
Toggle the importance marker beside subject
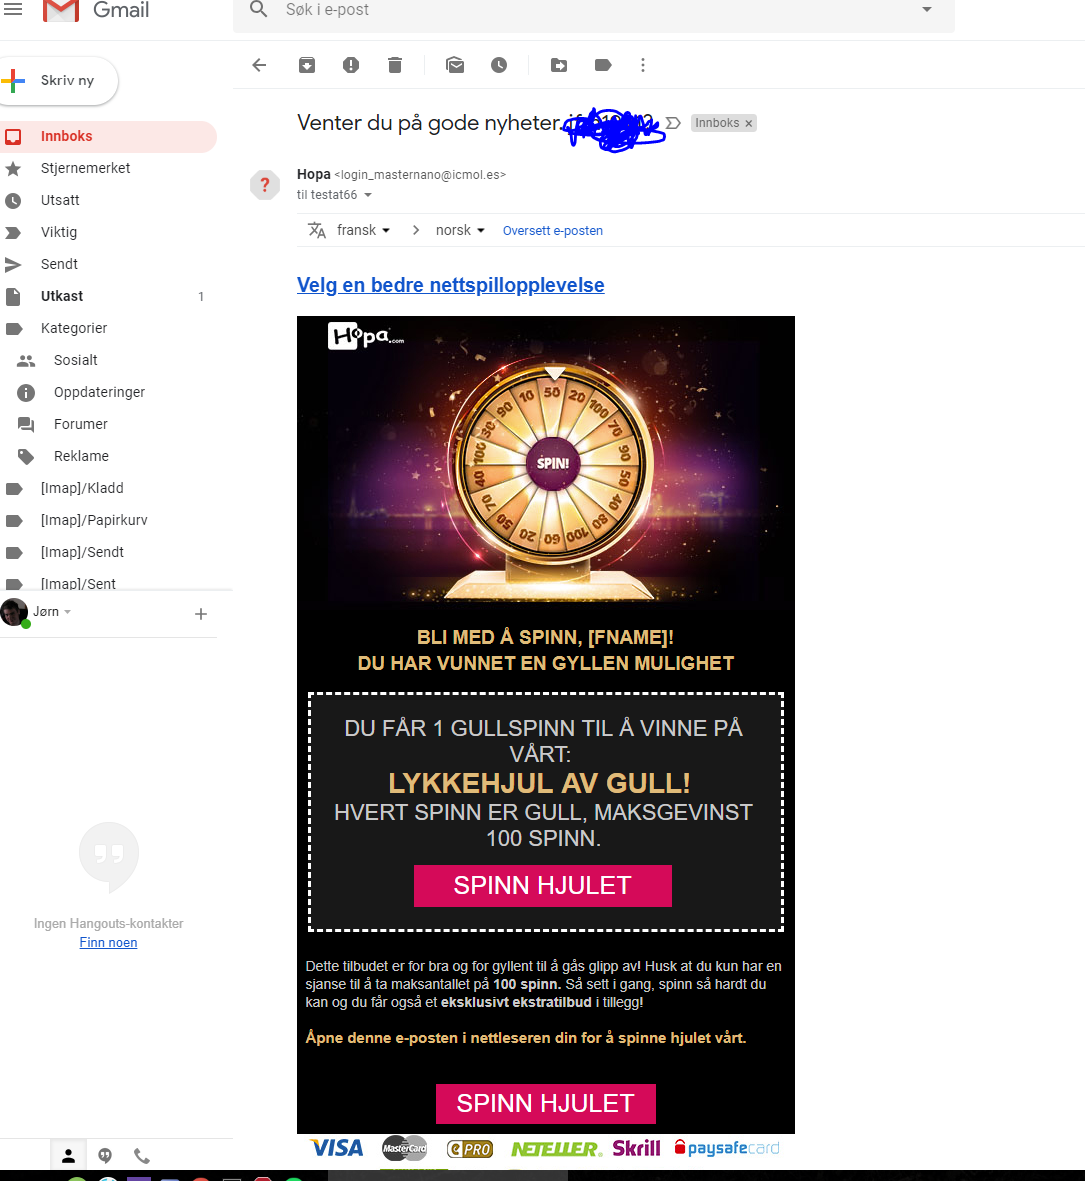(x=674, y=123)
